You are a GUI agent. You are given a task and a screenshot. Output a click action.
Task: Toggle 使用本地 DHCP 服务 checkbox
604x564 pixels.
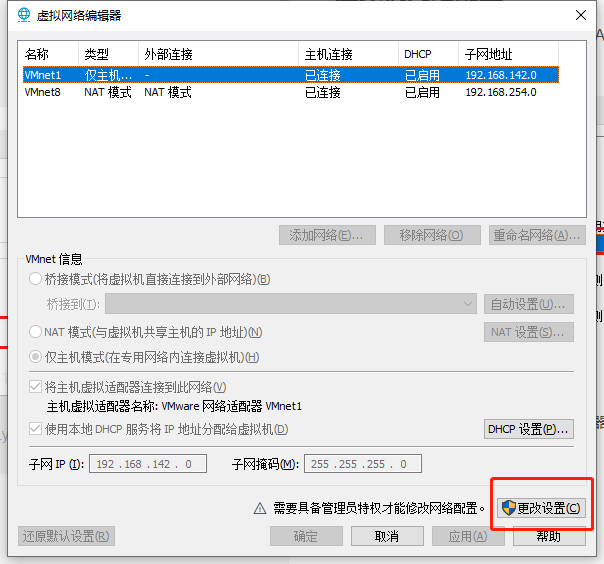tap(35, 429)
